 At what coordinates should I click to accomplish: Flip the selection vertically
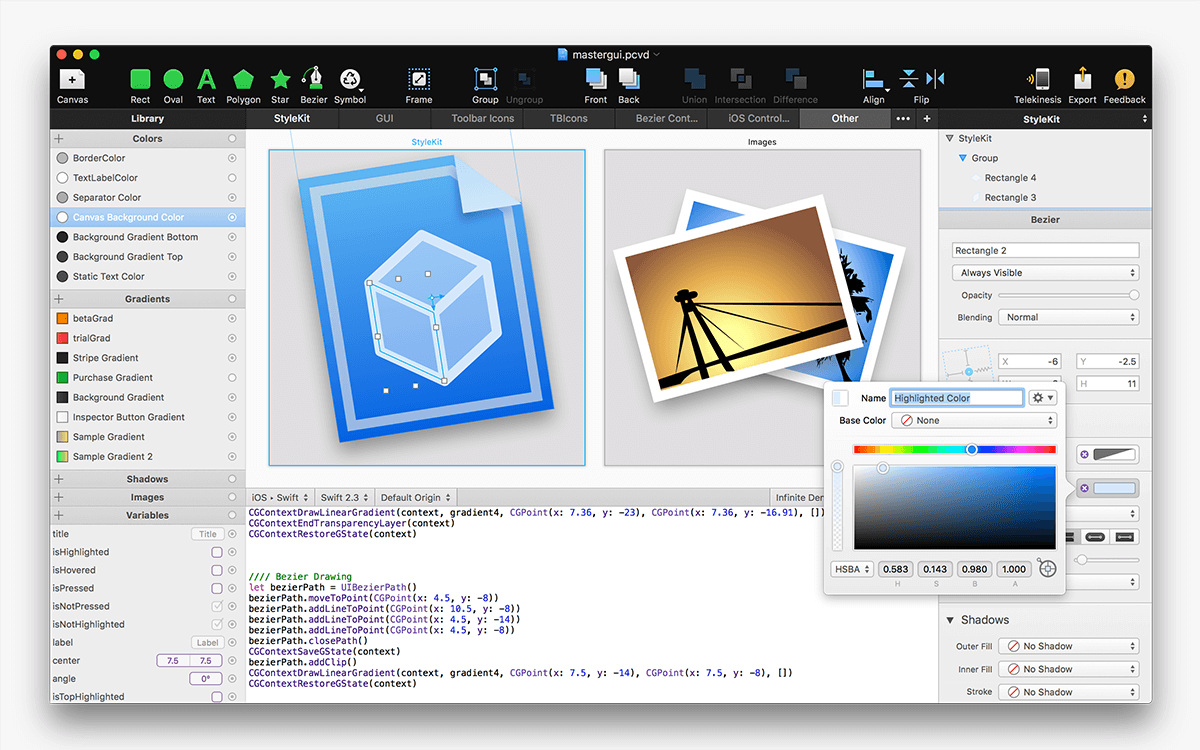[x=909, y=79]
